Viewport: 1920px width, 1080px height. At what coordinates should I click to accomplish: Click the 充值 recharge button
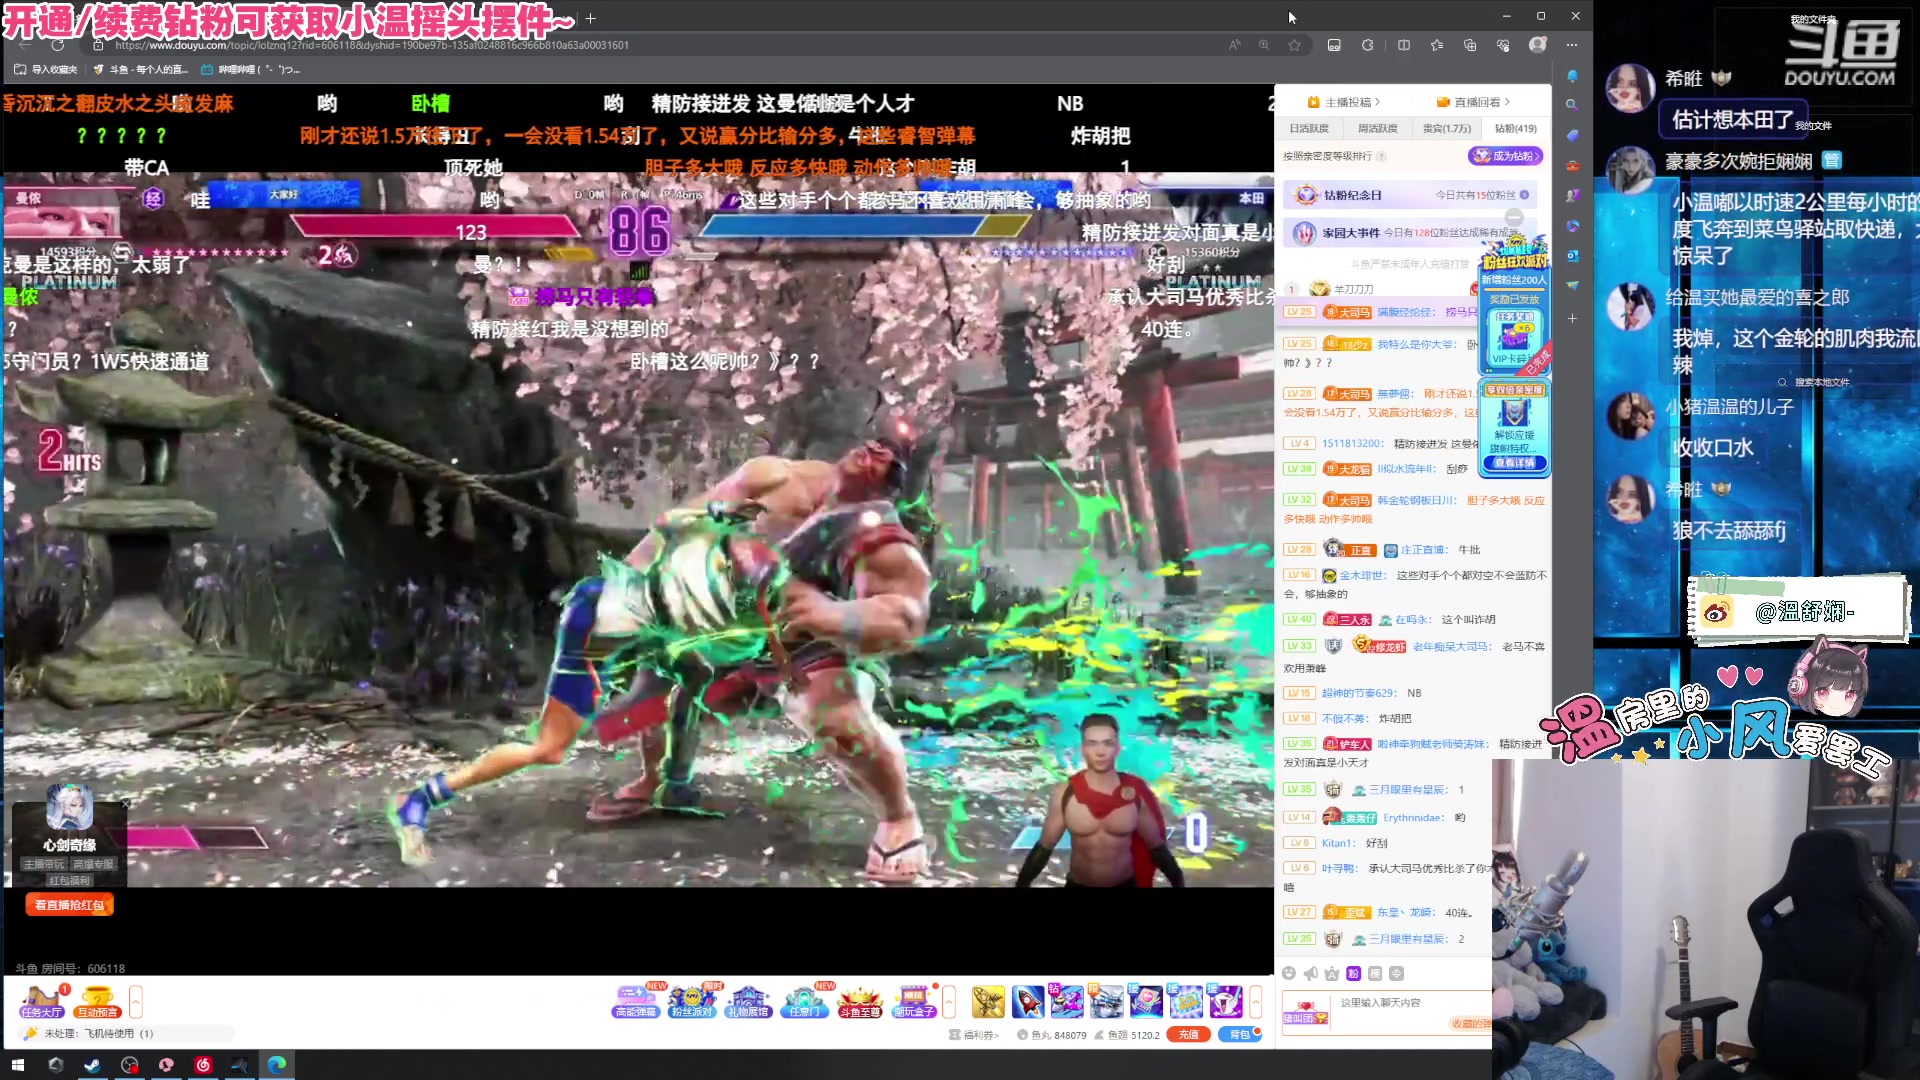click(x=1188, y=1035)
